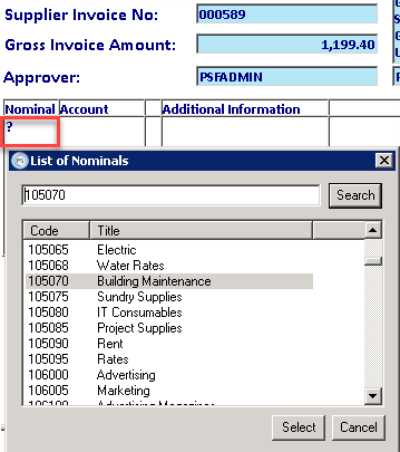The image size is (400, 452).
Task: Click the Search button
Action: [x=355, y=195]
